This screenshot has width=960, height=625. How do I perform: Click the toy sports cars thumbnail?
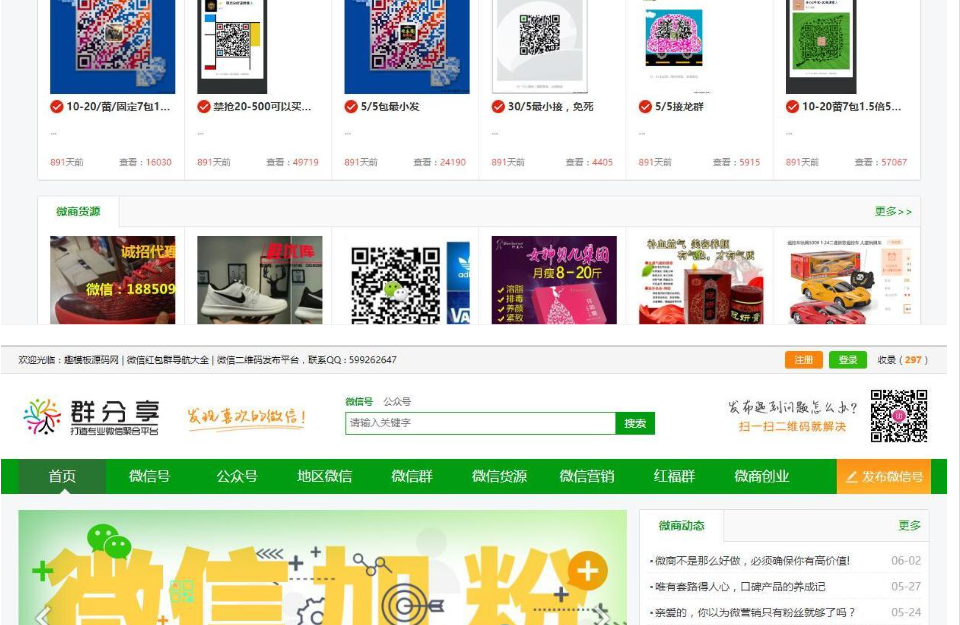click(x=849, y=280)
